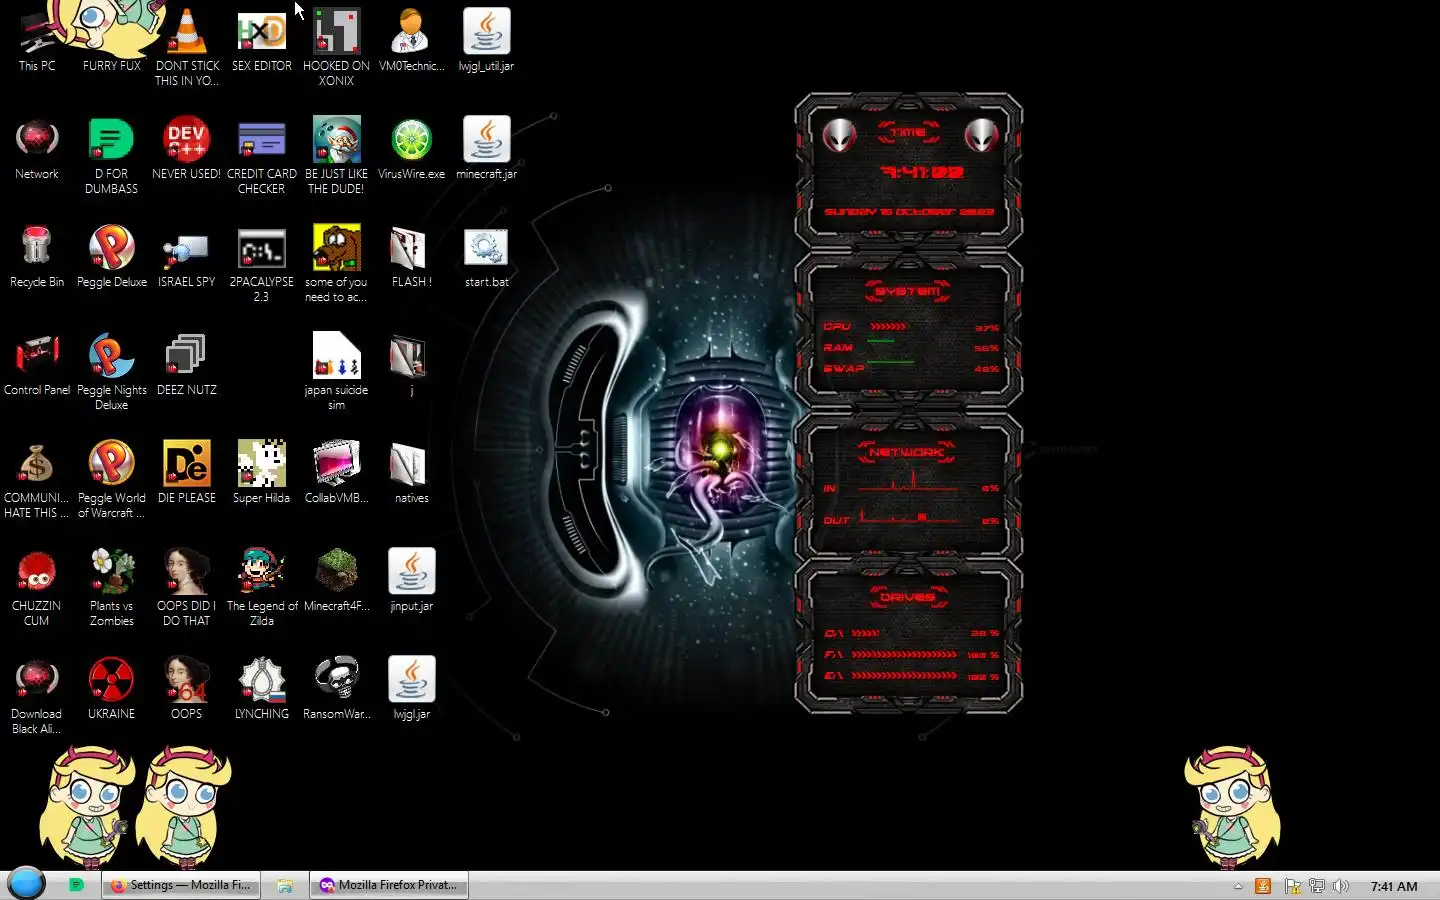Select the japan suicide sim icon
The image size is (1440, 900).
(336, 371)
